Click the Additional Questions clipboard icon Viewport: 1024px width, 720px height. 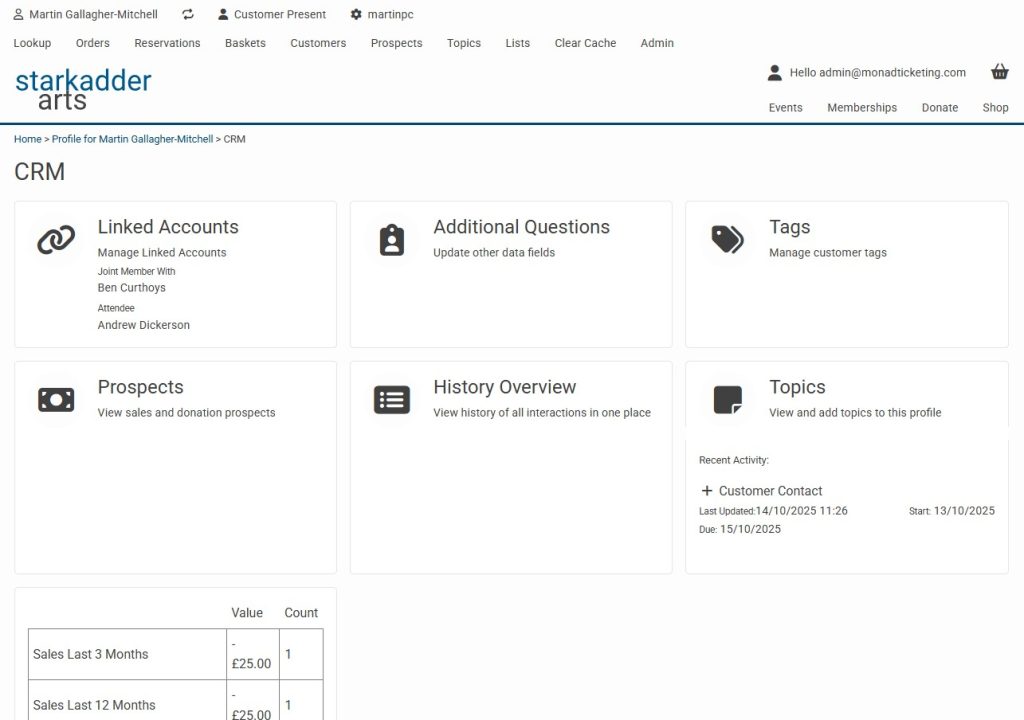[x=392, y=240]
